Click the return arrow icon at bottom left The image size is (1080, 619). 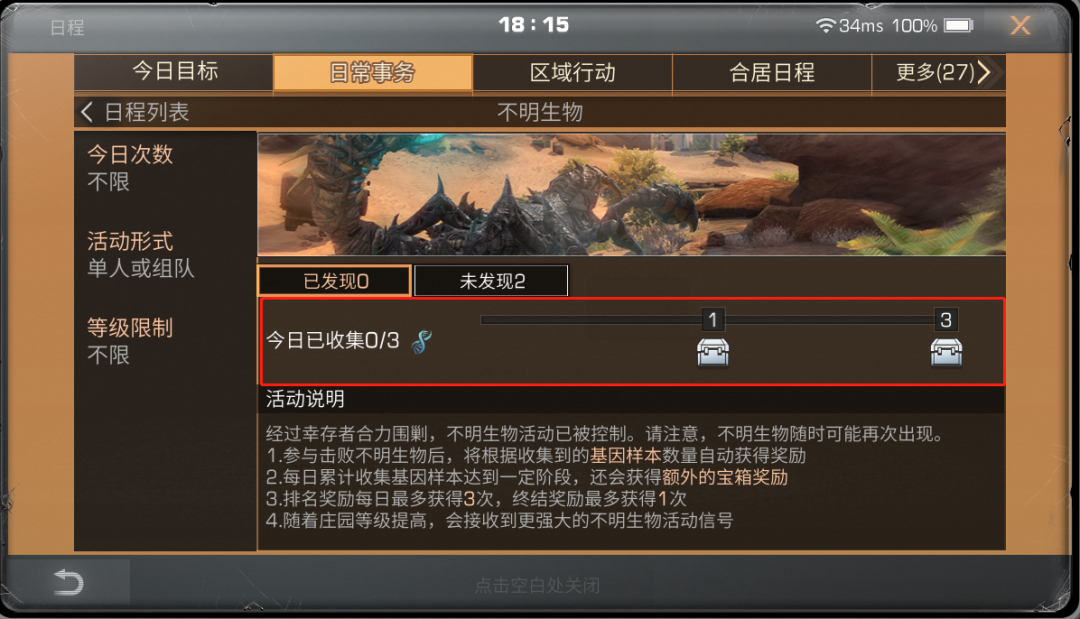pyautogui.click(x=68, y=583)
